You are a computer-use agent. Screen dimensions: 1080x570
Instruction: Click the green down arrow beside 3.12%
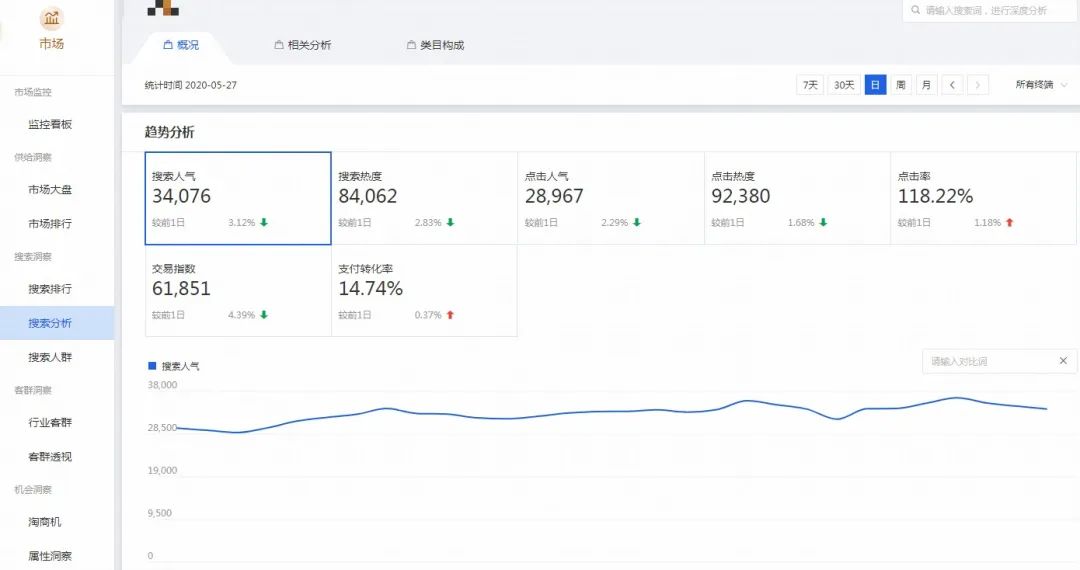point(264,222)
